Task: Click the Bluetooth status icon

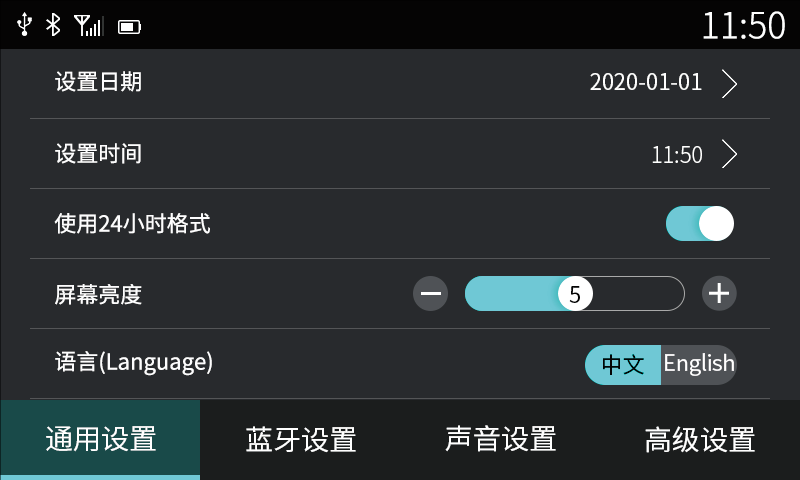Action: pos(54,25)
